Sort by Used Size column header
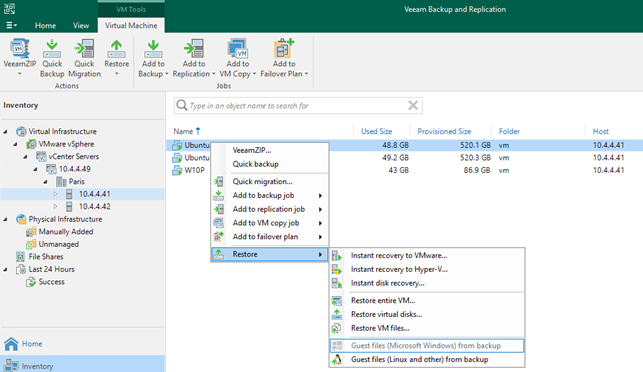Viewport: 643px width, 372px height. point(376,131)
